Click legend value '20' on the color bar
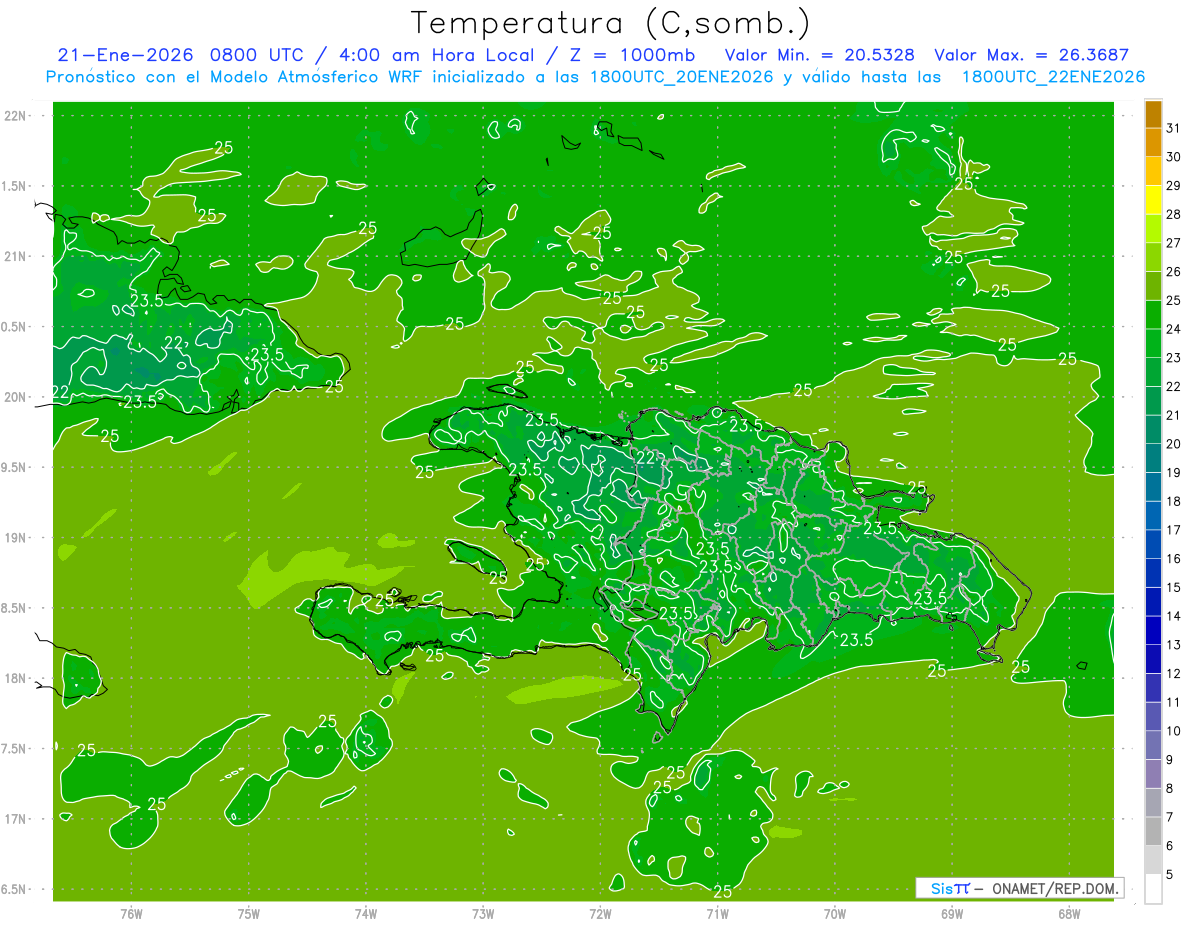Viewport: 1200px width, 927px height. click(x=1174, y=444)
